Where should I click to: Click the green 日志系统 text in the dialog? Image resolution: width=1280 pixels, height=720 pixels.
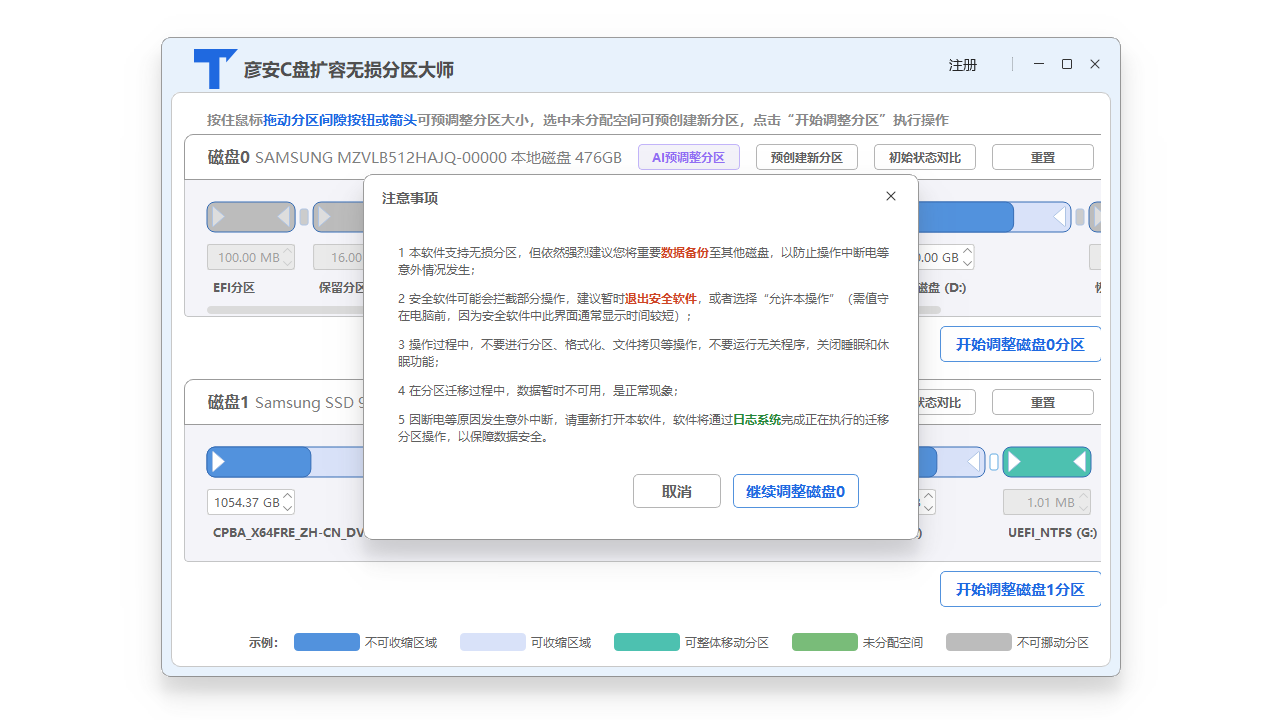(757, 420)
